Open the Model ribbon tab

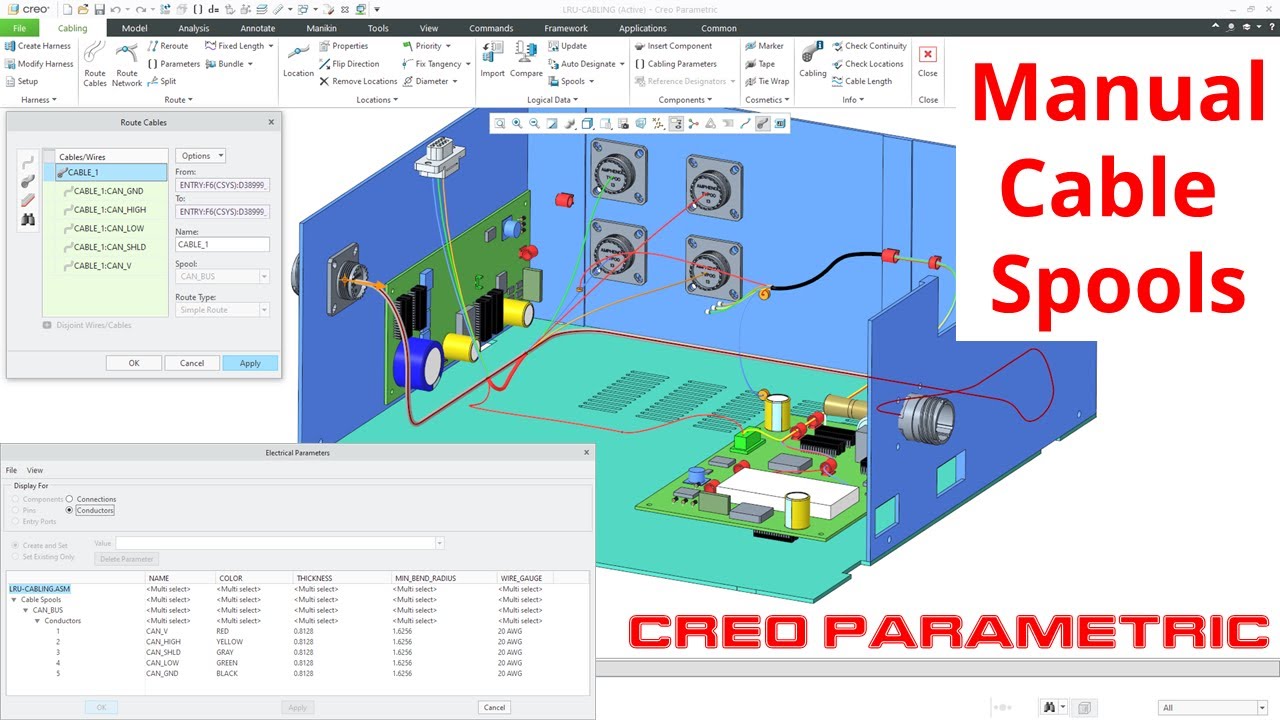coord(135,28)
